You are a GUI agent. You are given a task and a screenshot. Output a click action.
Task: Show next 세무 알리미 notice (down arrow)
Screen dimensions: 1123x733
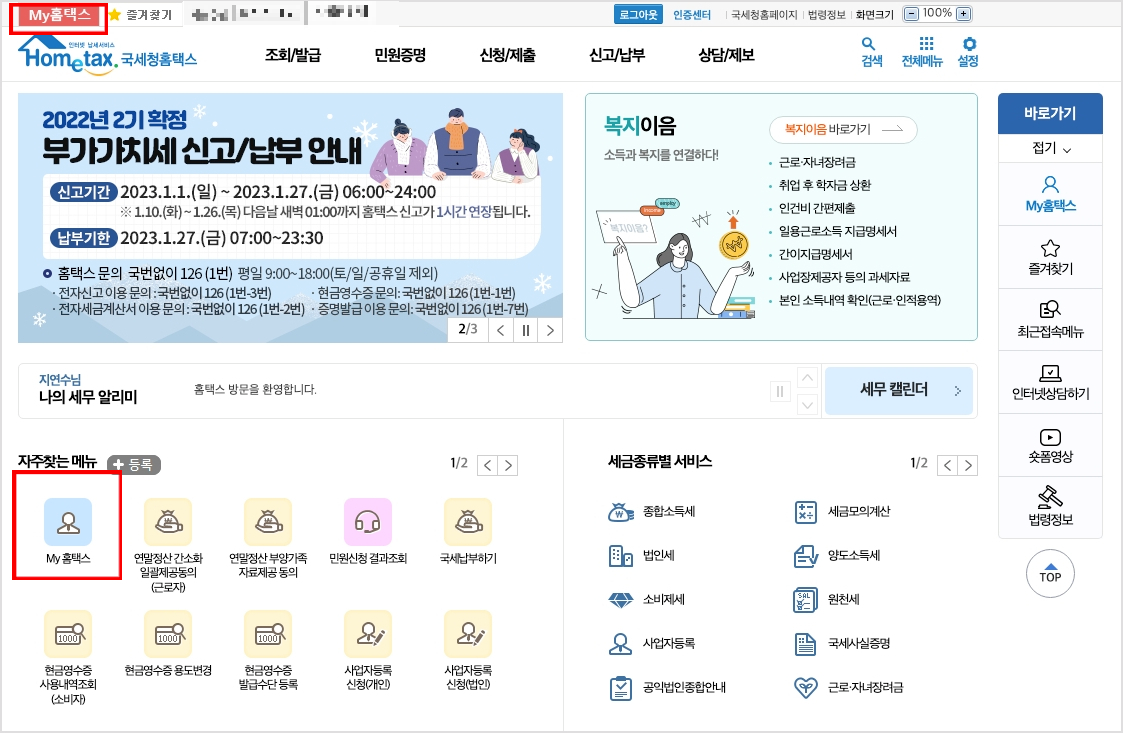807,405
